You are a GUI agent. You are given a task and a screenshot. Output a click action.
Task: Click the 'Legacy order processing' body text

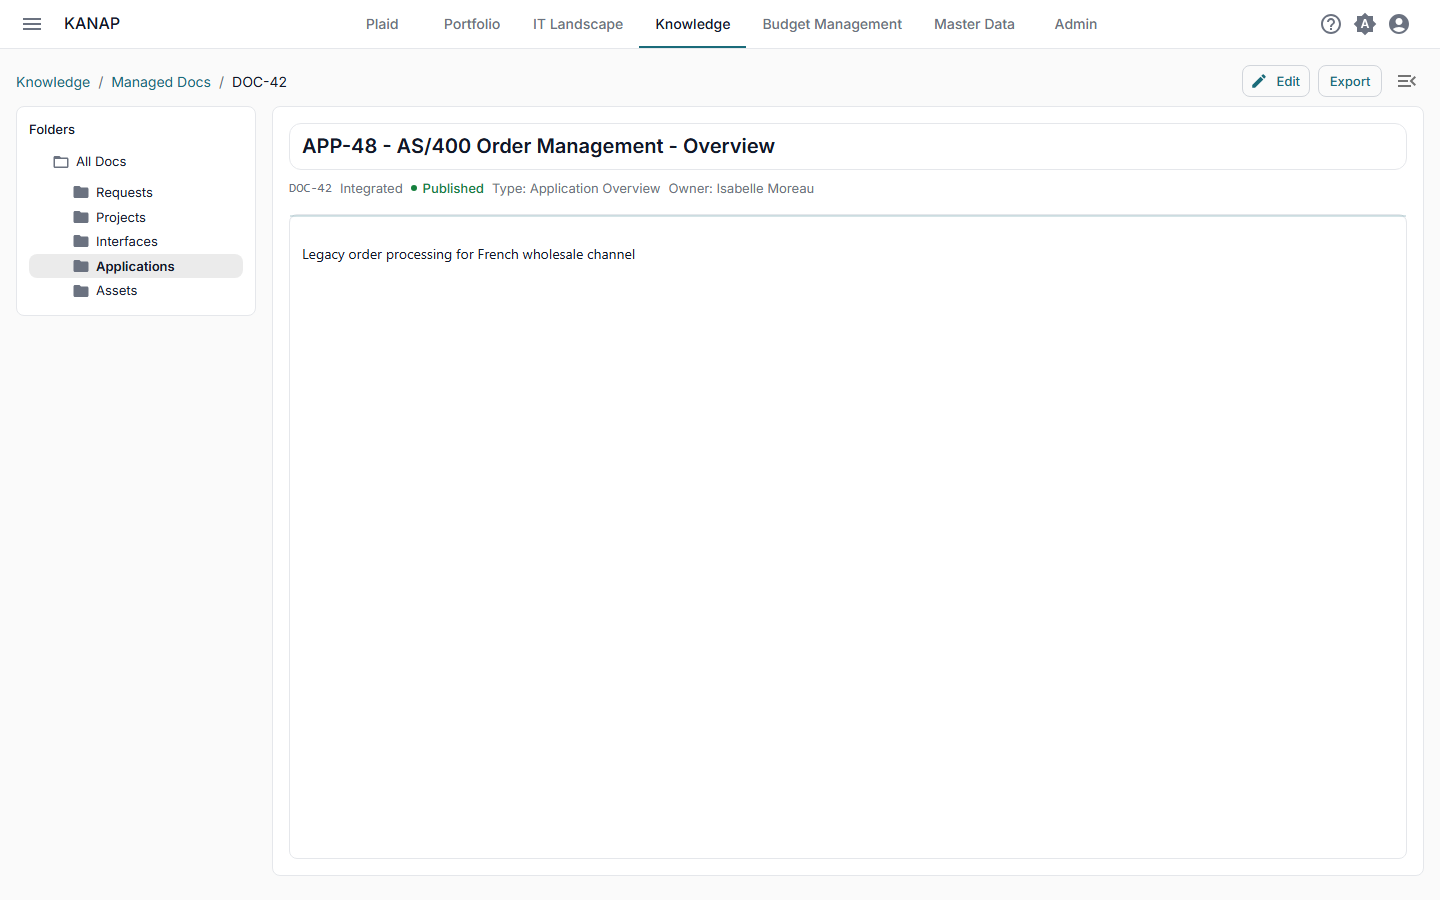tap(469, 254)
